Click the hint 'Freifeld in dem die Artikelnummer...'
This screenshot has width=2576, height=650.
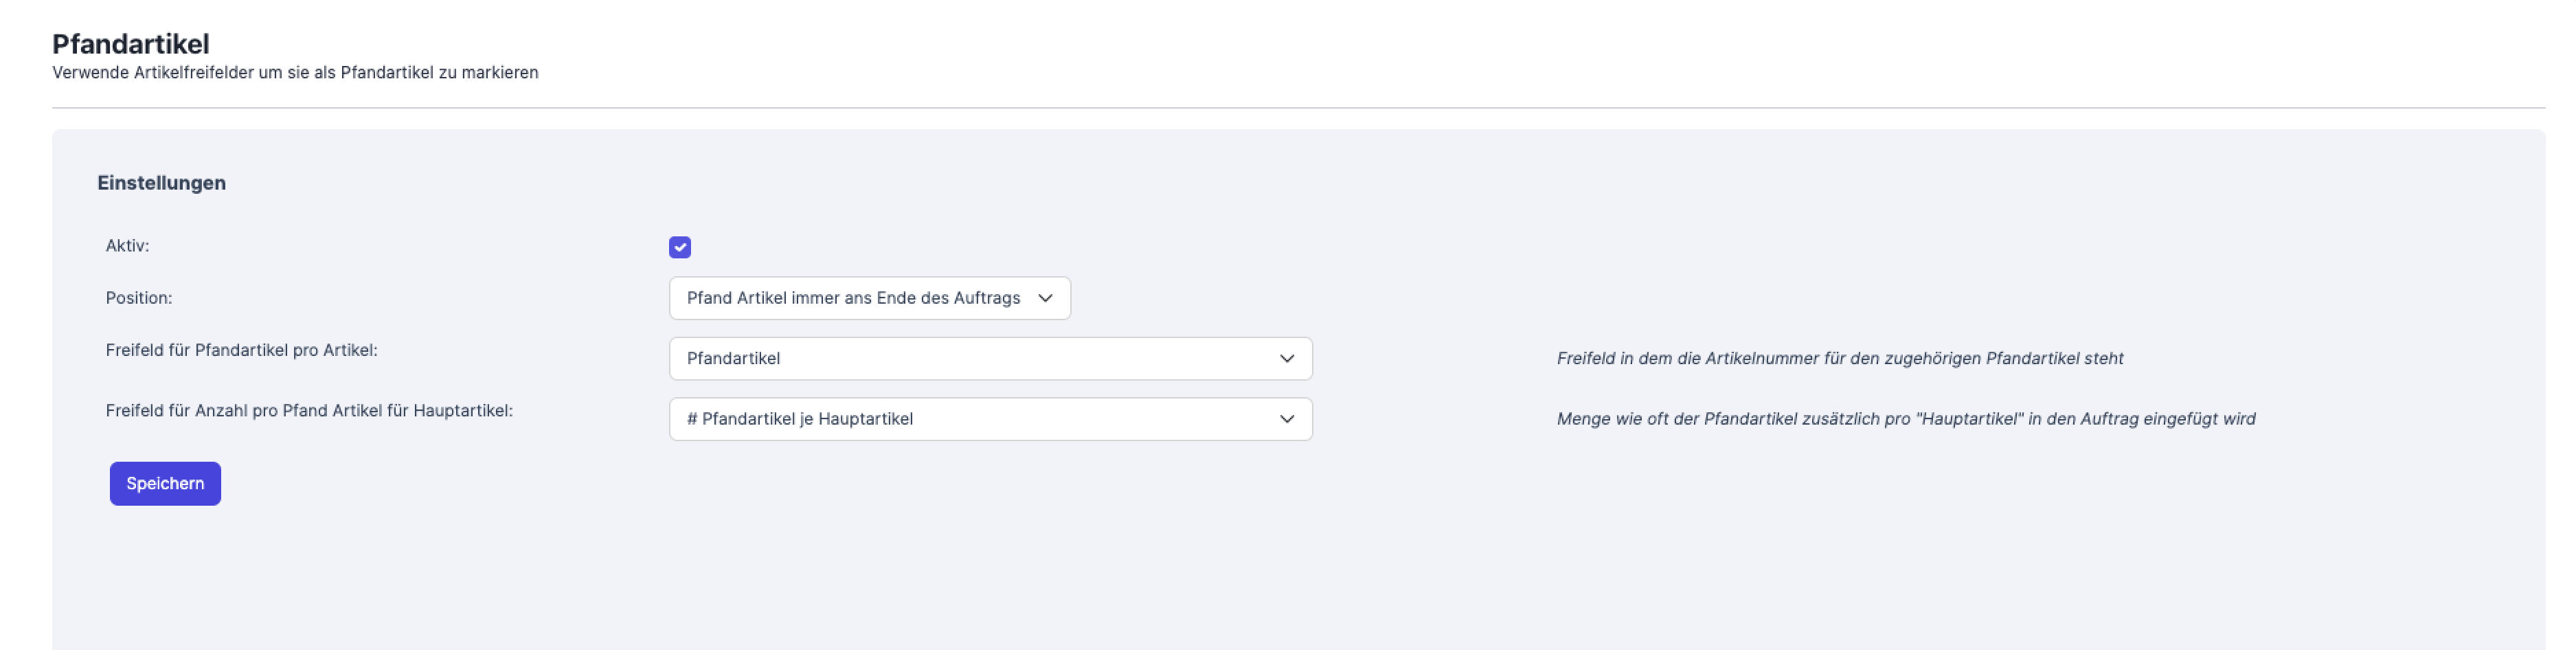point(1839,359)
